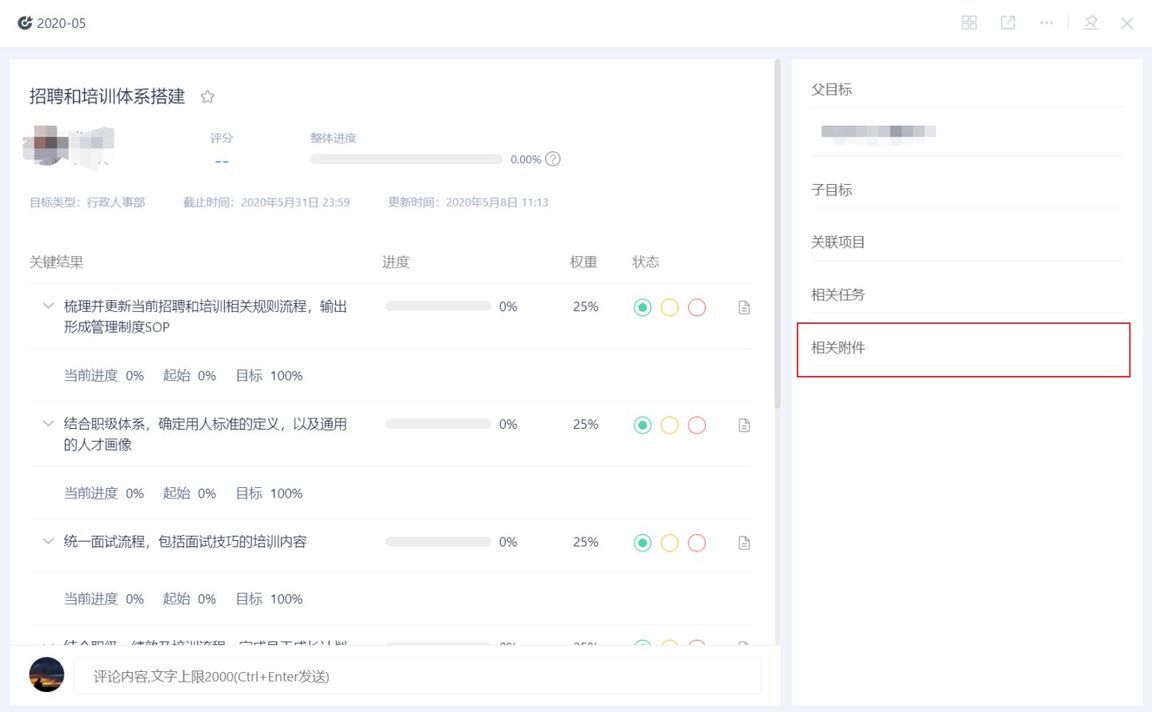Star the 招聘和培训体系搭建 objective
This screenshot has width=1152, height=712.
[207, 96]
